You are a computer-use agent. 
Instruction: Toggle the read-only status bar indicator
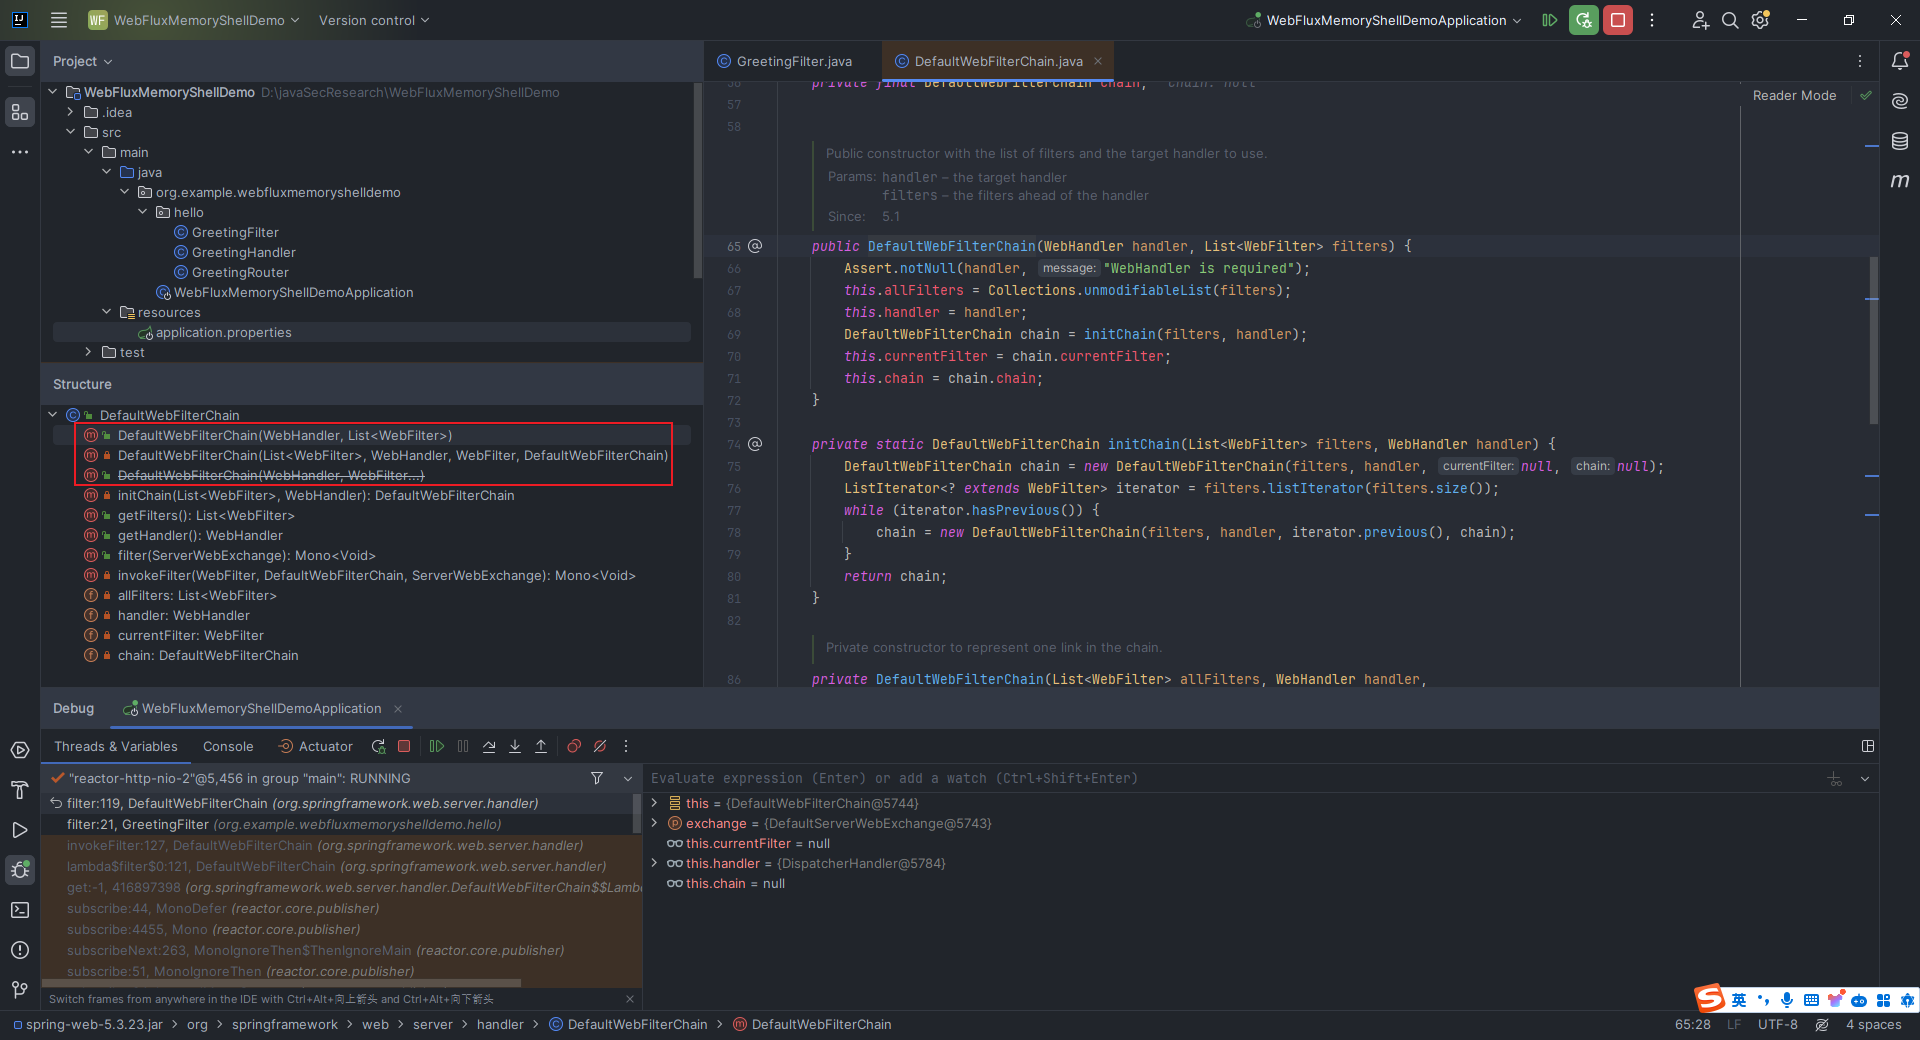pos(1822,1024)
